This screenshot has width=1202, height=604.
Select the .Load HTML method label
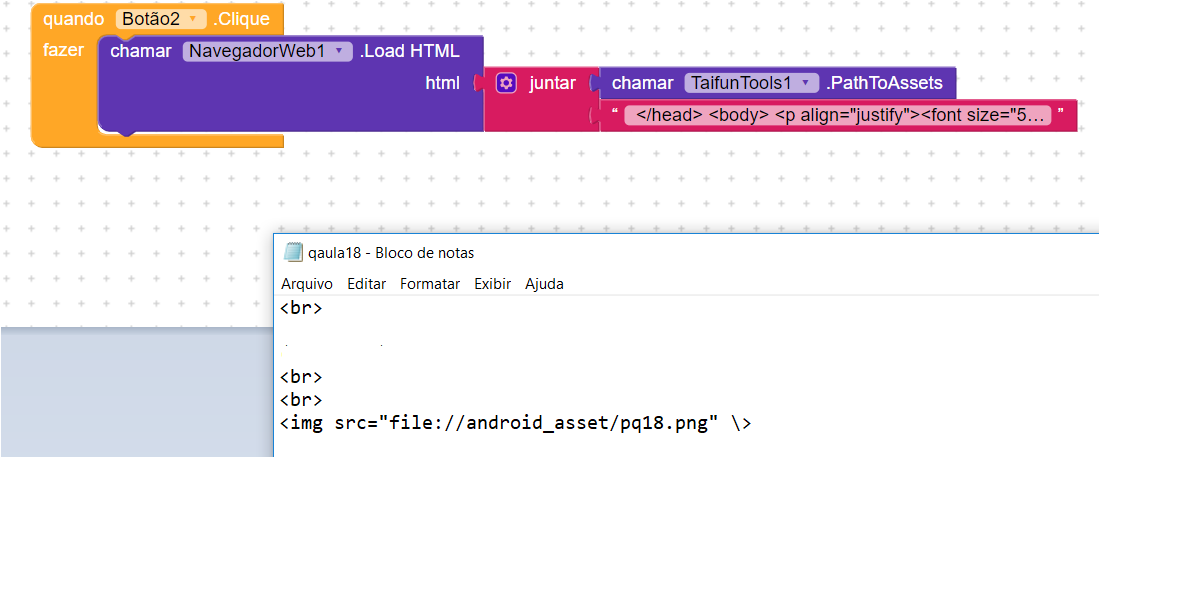(410, 51)
